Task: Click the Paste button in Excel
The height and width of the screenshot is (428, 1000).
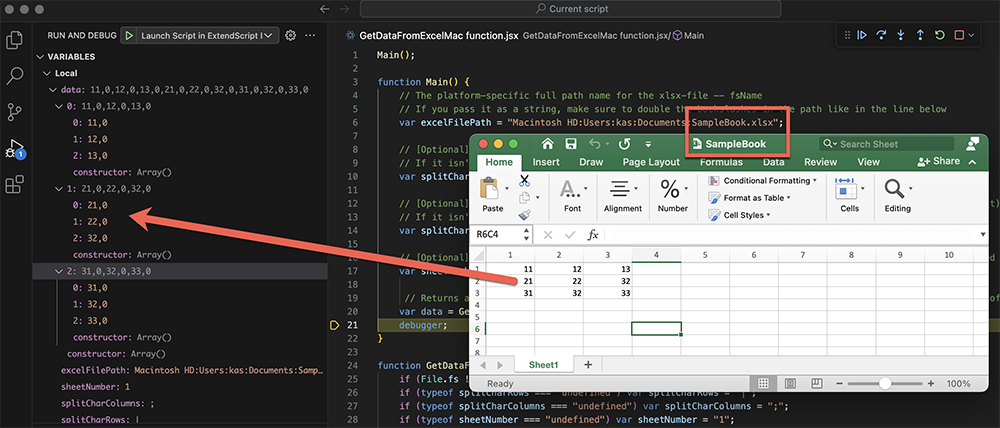Action: pos(492,195)
